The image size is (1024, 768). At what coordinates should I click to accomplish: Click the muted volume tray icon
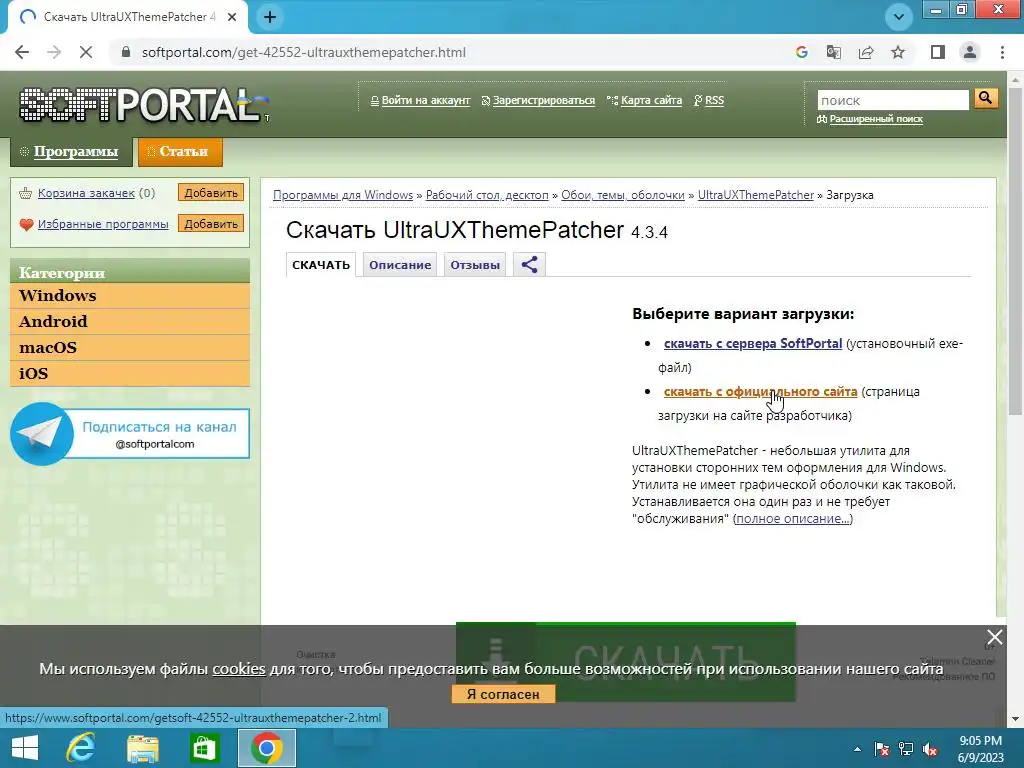coord(930,749)
